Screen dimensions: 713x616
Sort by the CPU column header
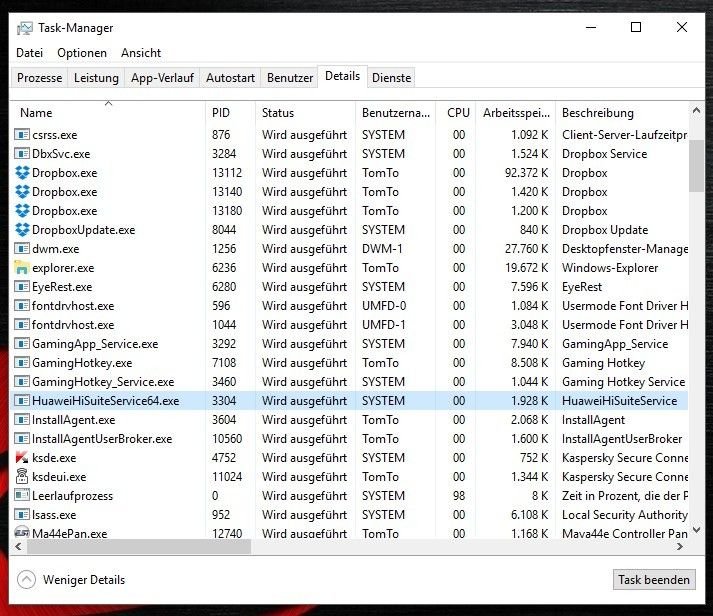[x=456, y=113]
